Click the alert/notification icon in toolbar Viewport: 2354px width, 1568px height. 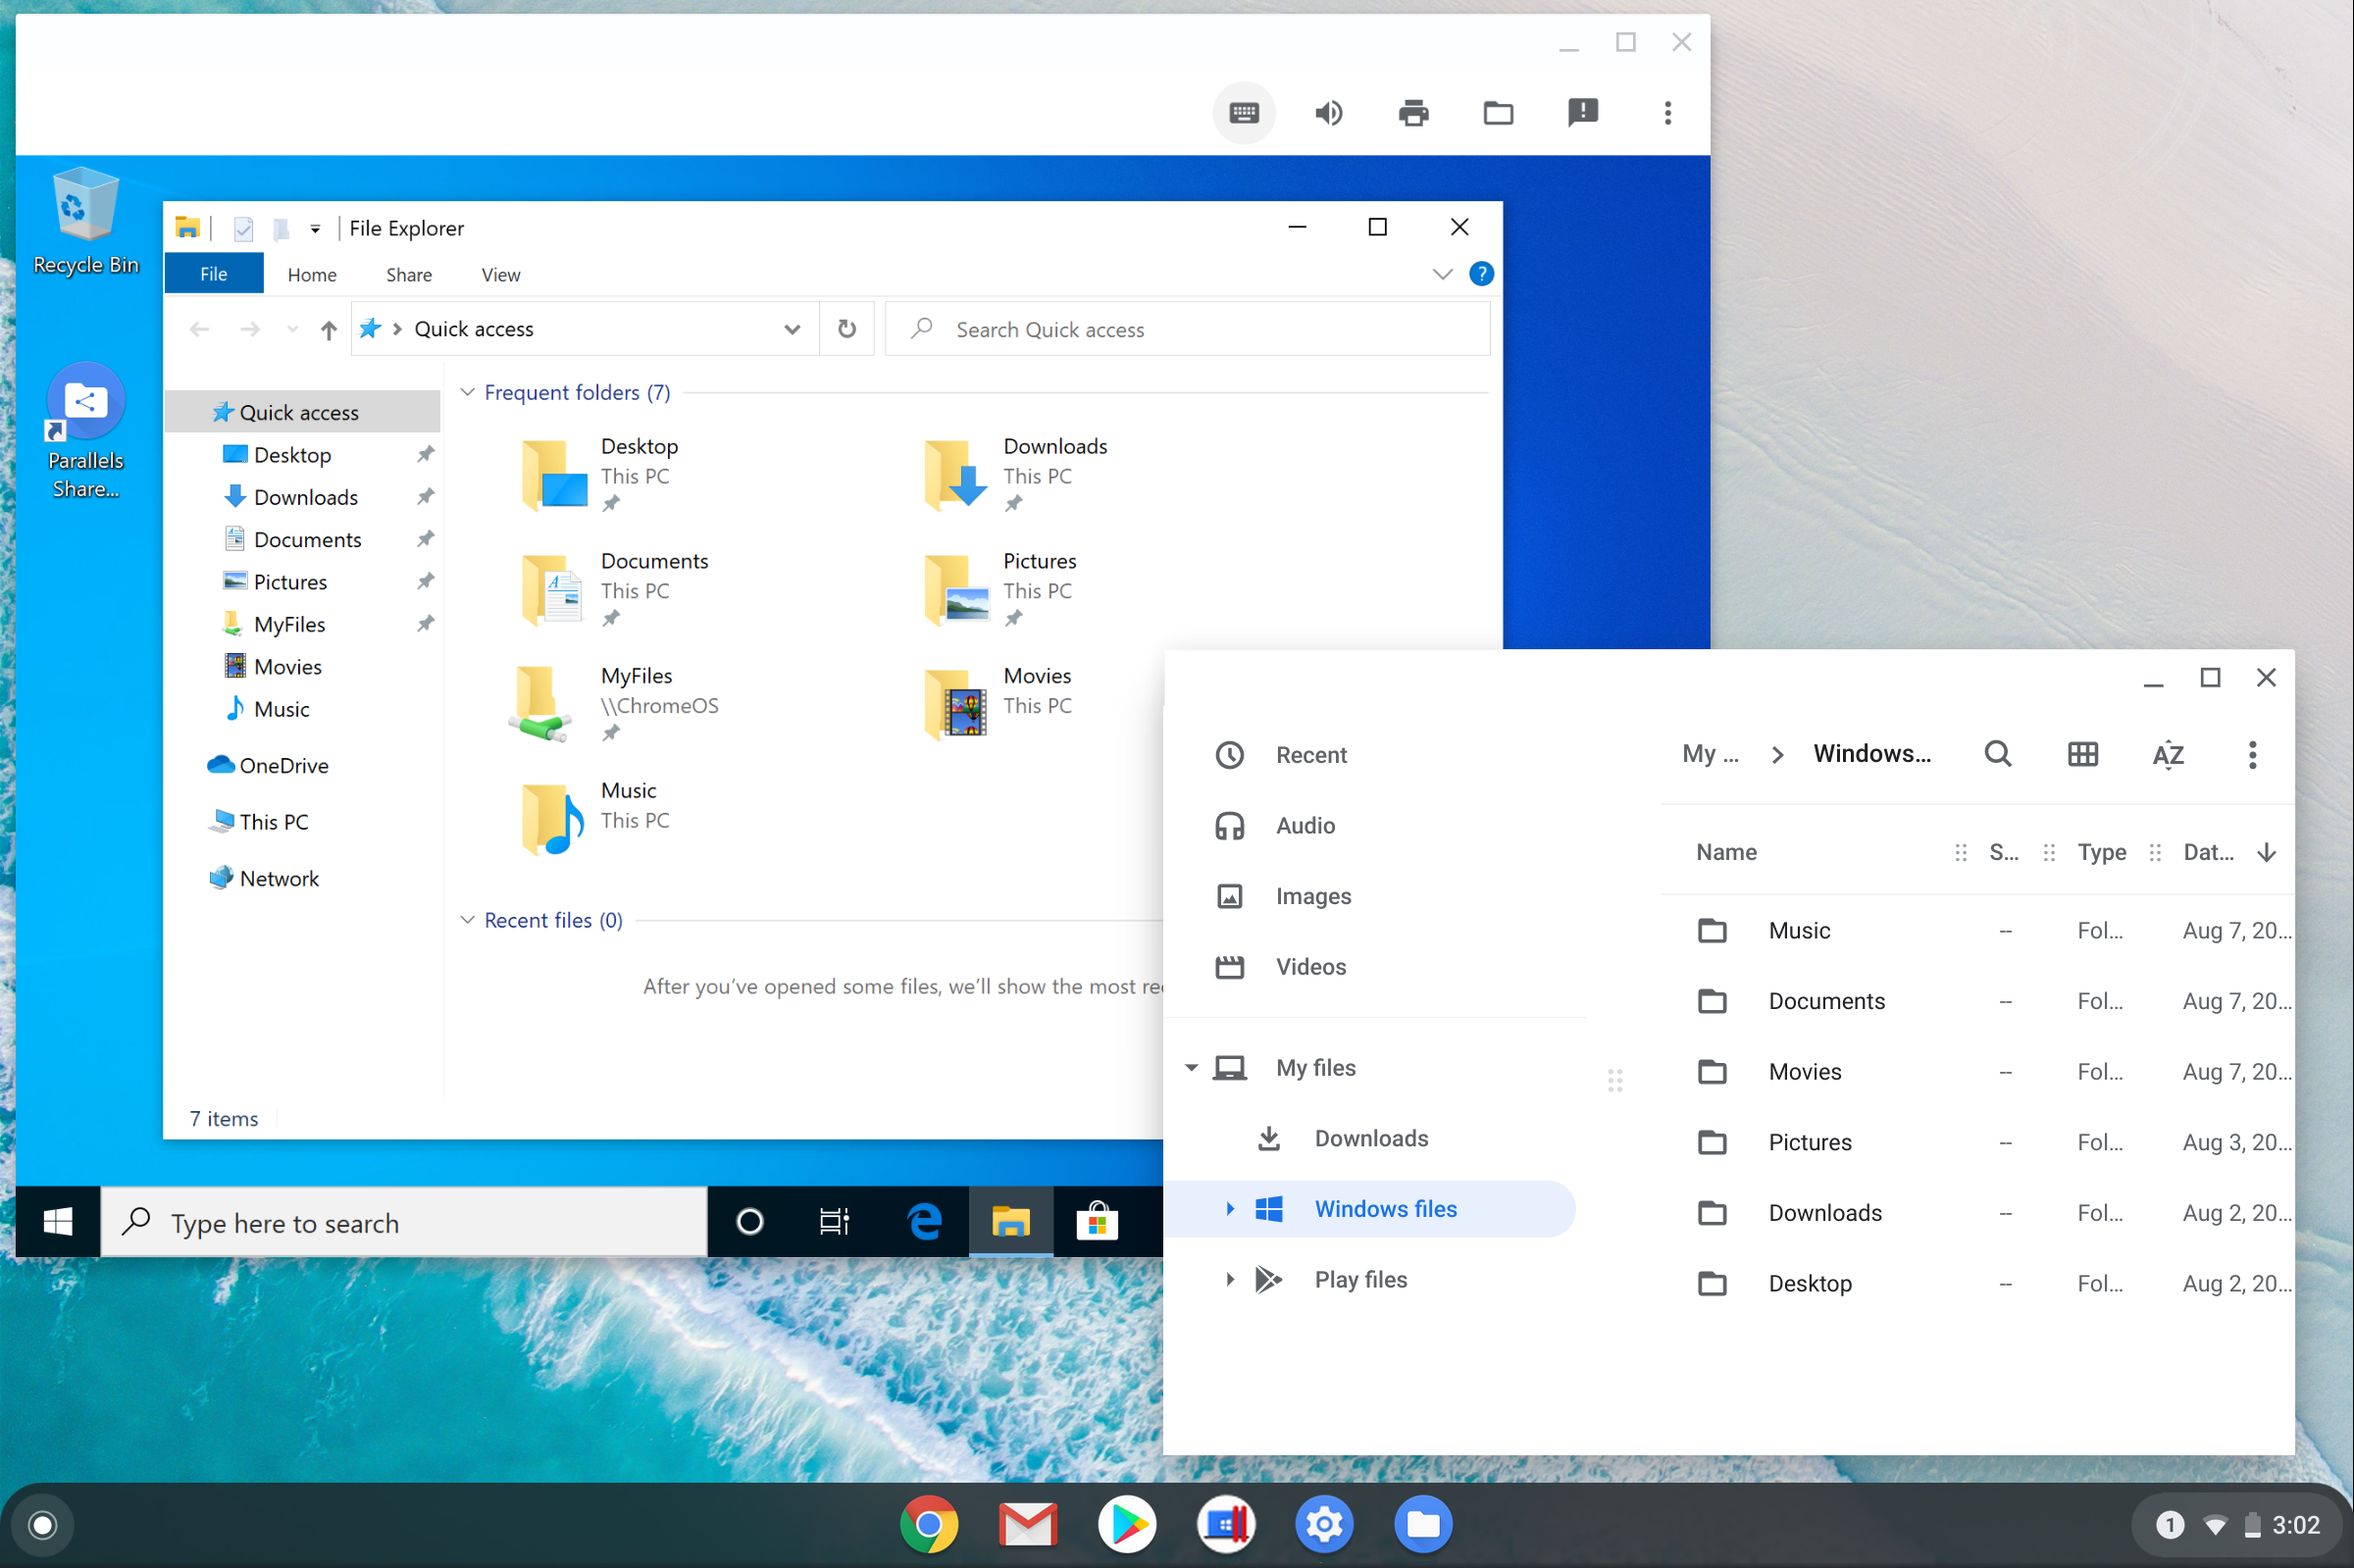pos(1584,112)
